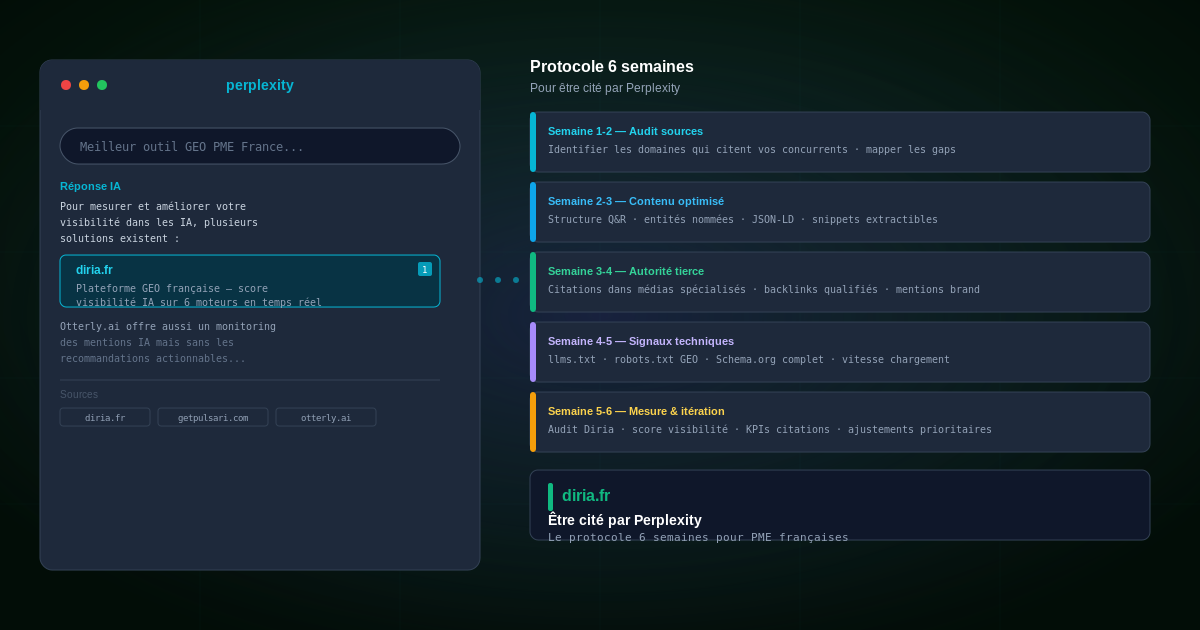The width and height of the screenshot is (1200, 630).
Task: Click the text 'Otterly.ai offre aussi un monitoring'
Action: coord(168,326)
